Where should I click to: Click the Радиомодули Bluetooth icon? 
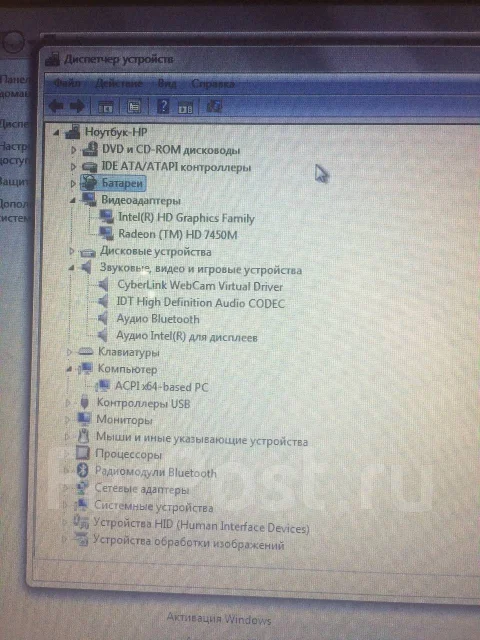click(x=82, y=471)
